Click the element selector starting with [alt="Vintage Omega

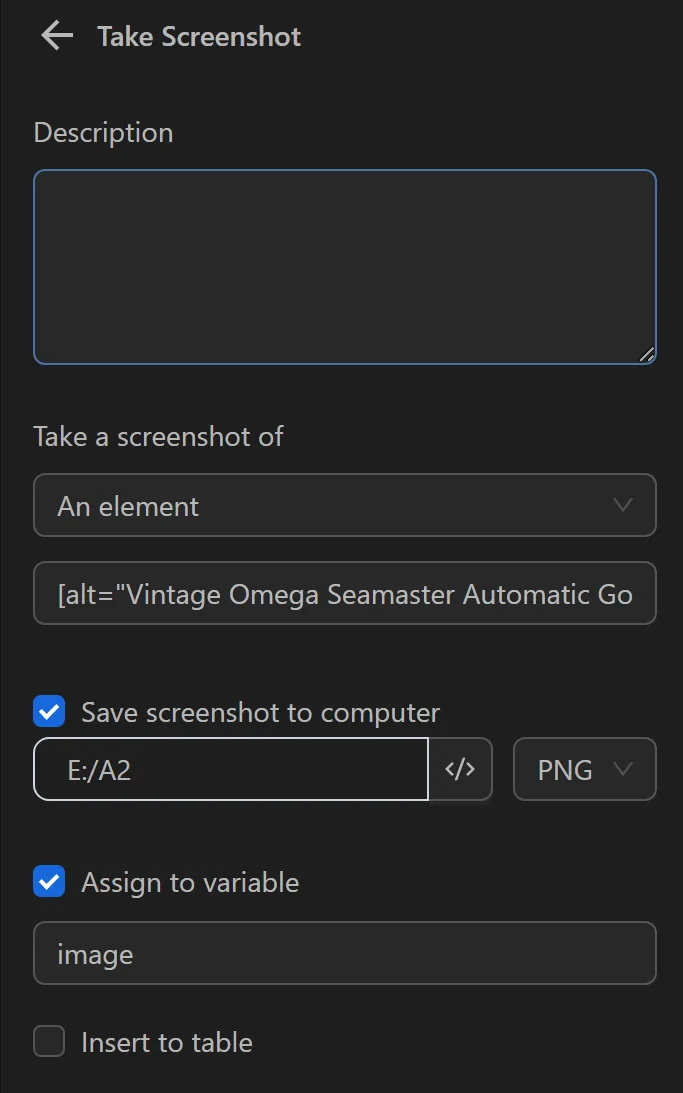tap(345, 593)
